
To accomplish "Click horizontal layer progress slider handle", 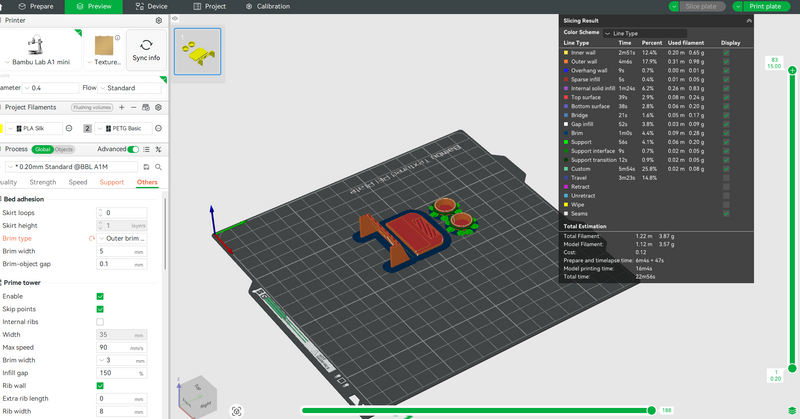I will click(x=651, y=410).
